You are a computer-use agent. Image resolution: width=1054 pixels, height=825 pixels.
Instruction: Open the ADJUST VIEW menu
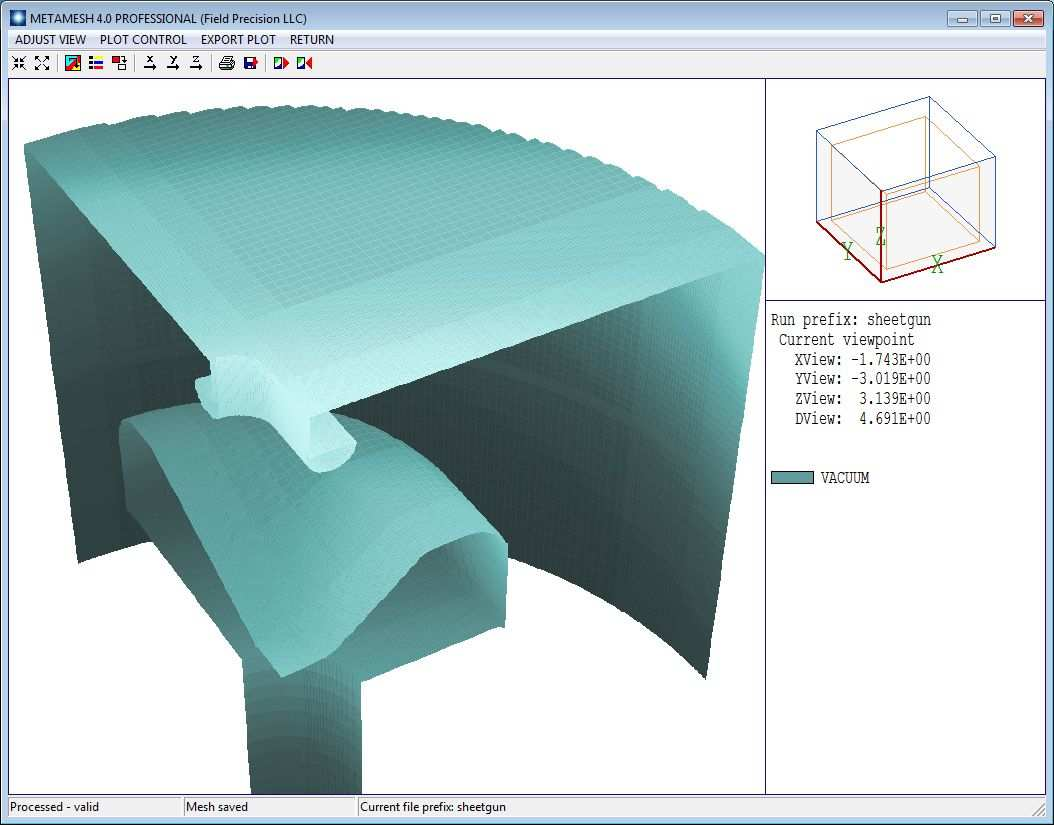pos(50,40)
